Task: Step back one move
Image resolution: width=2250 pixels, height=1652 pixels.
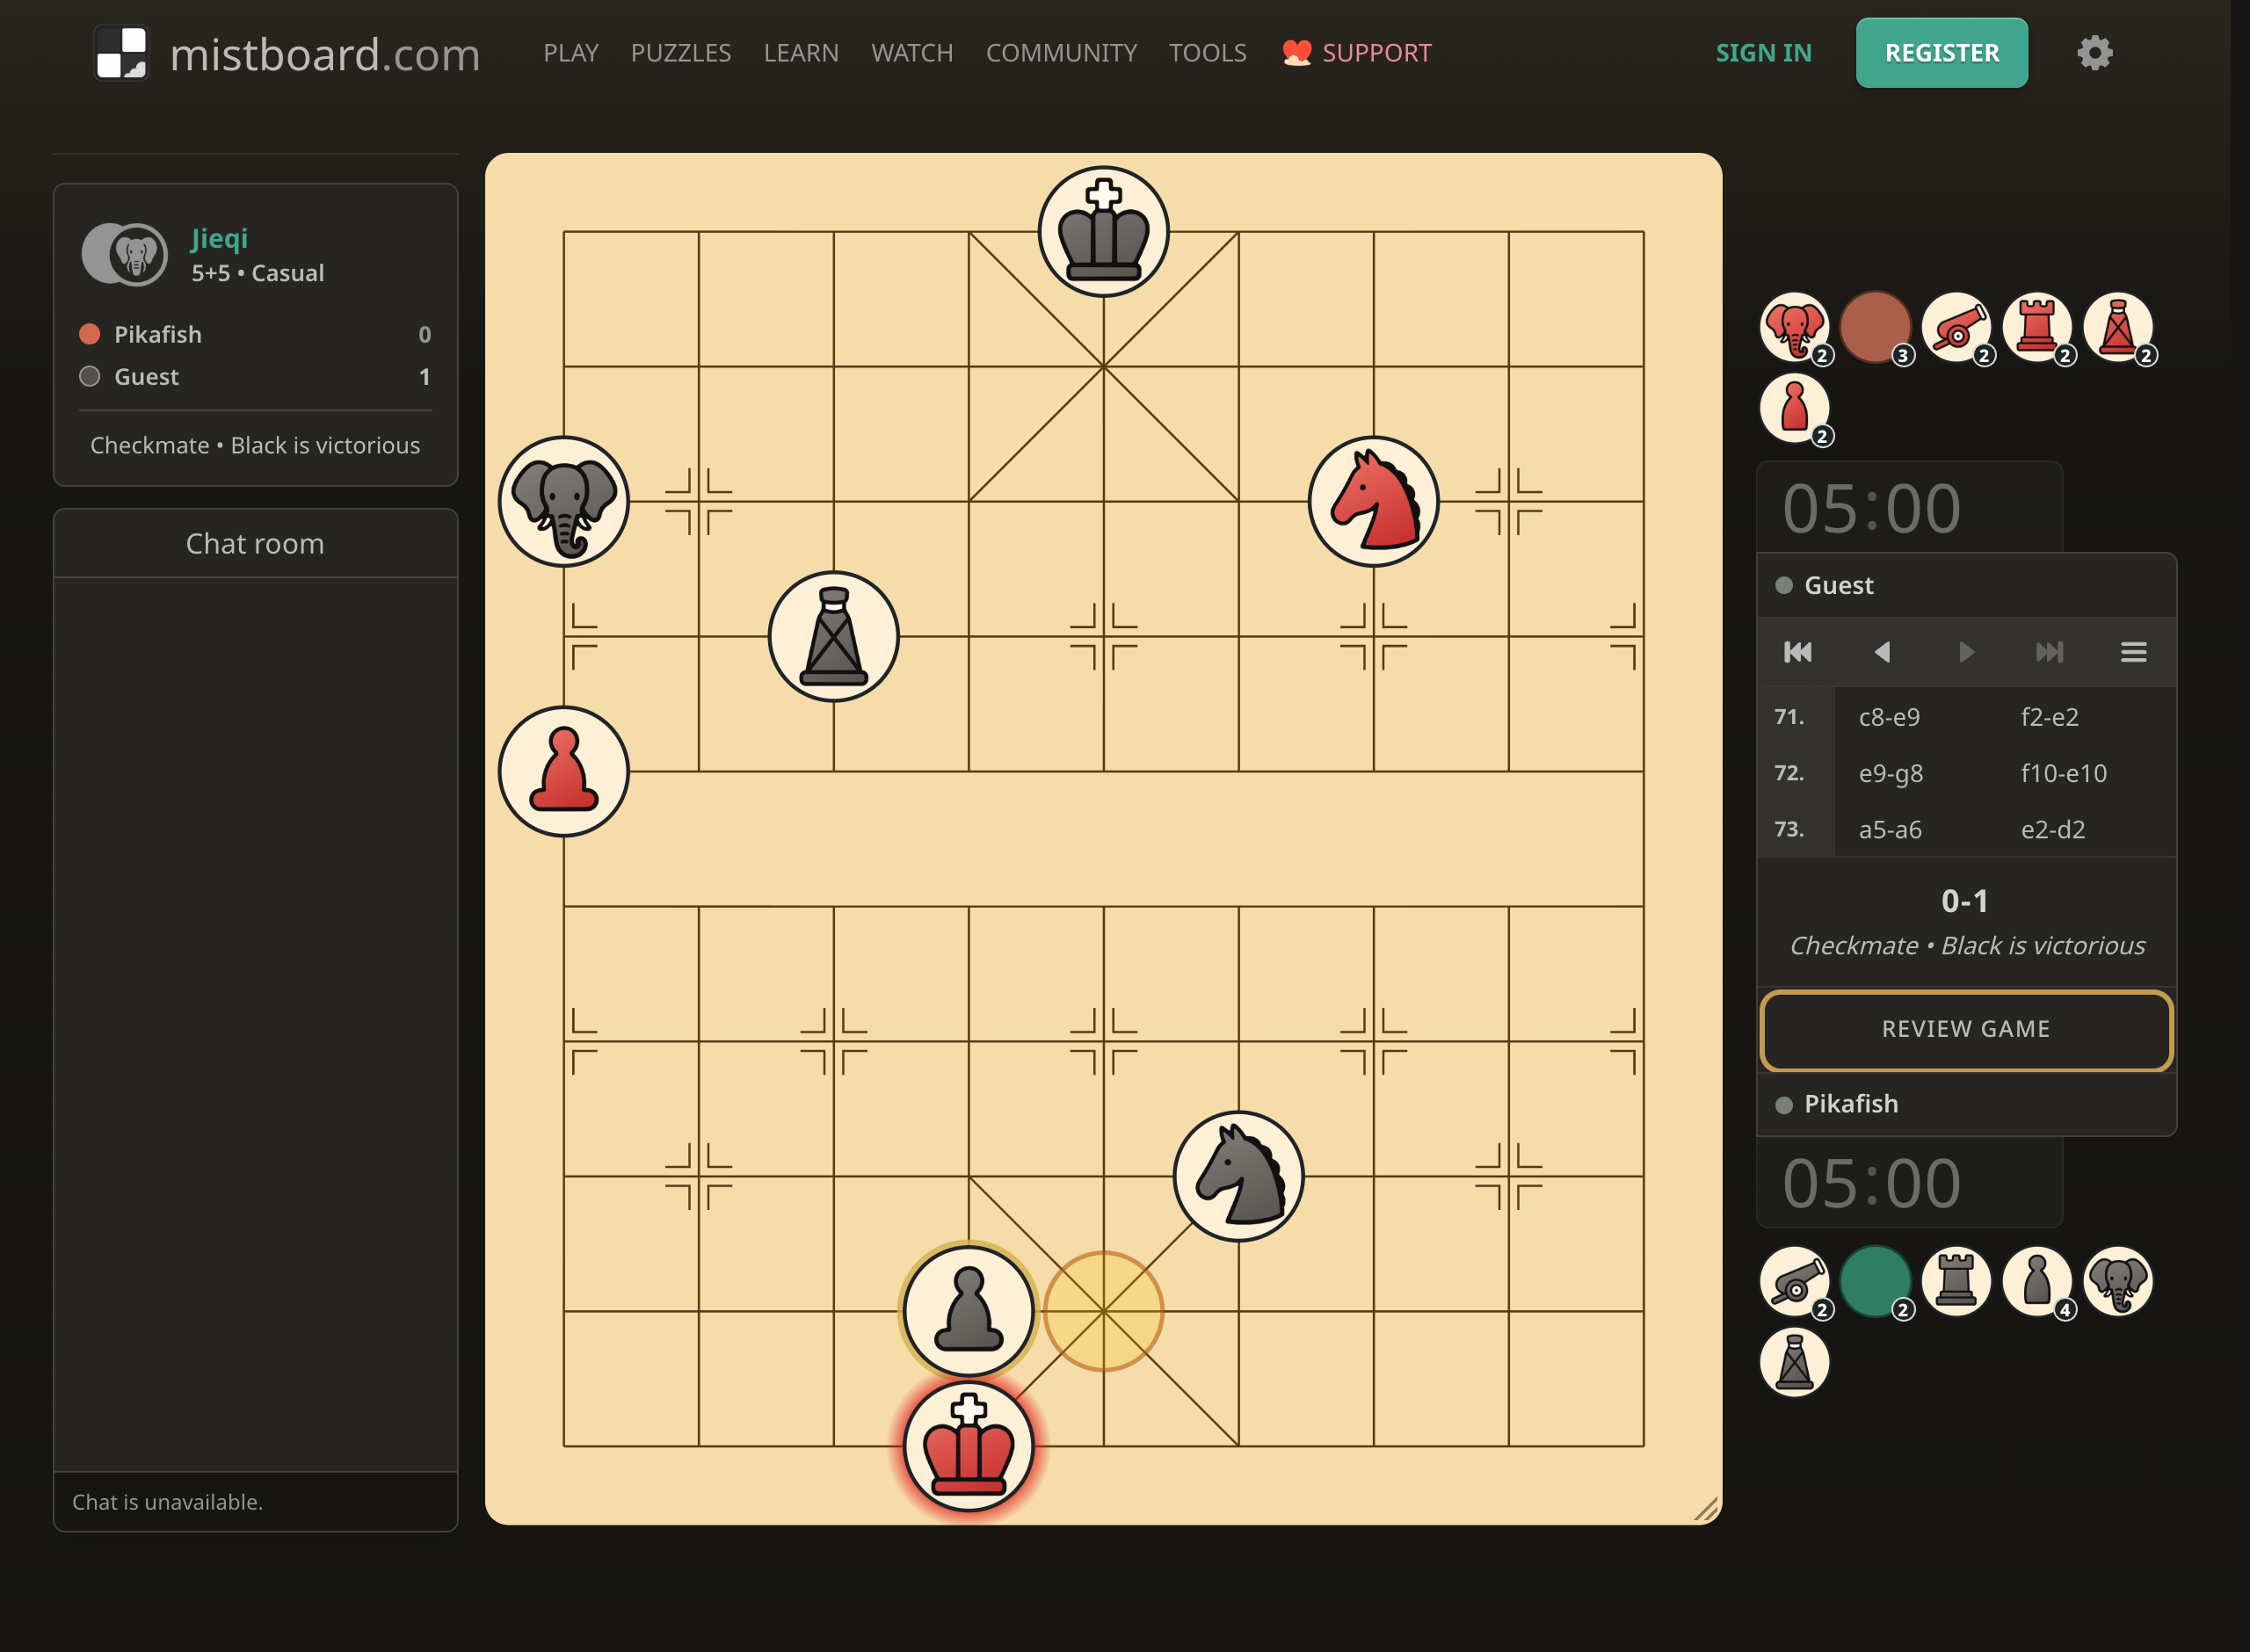Action: click(x=1881, y=652)
